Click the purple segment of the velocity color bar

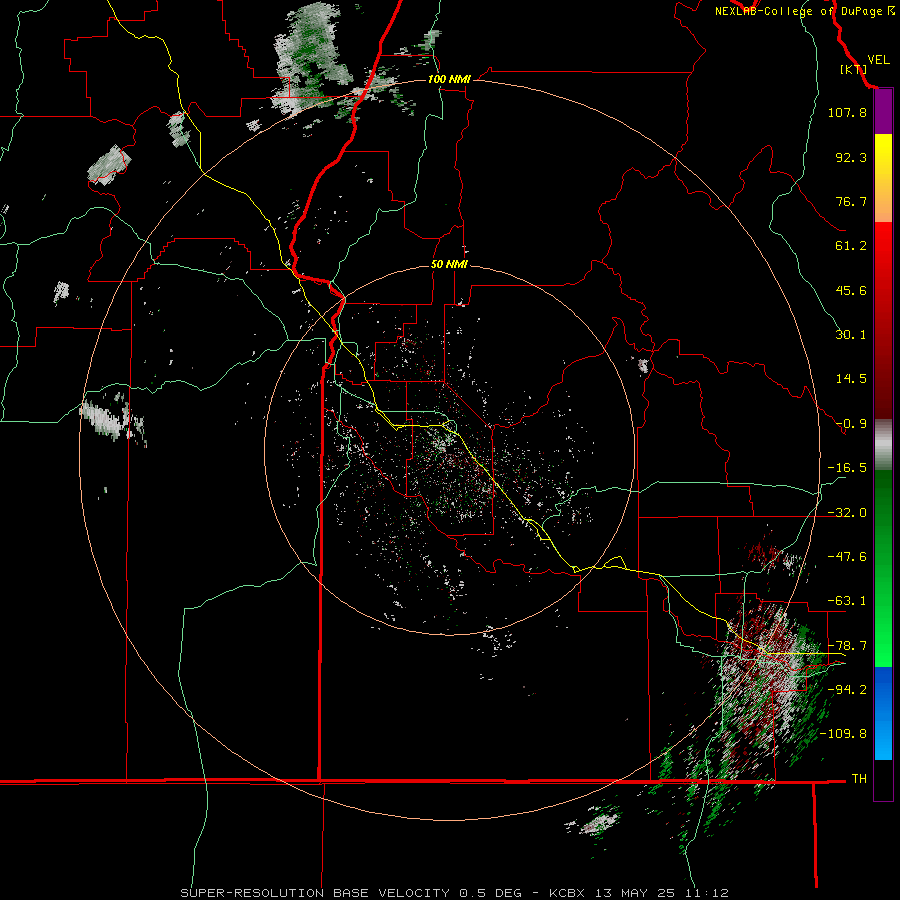(x=883, y=111)
